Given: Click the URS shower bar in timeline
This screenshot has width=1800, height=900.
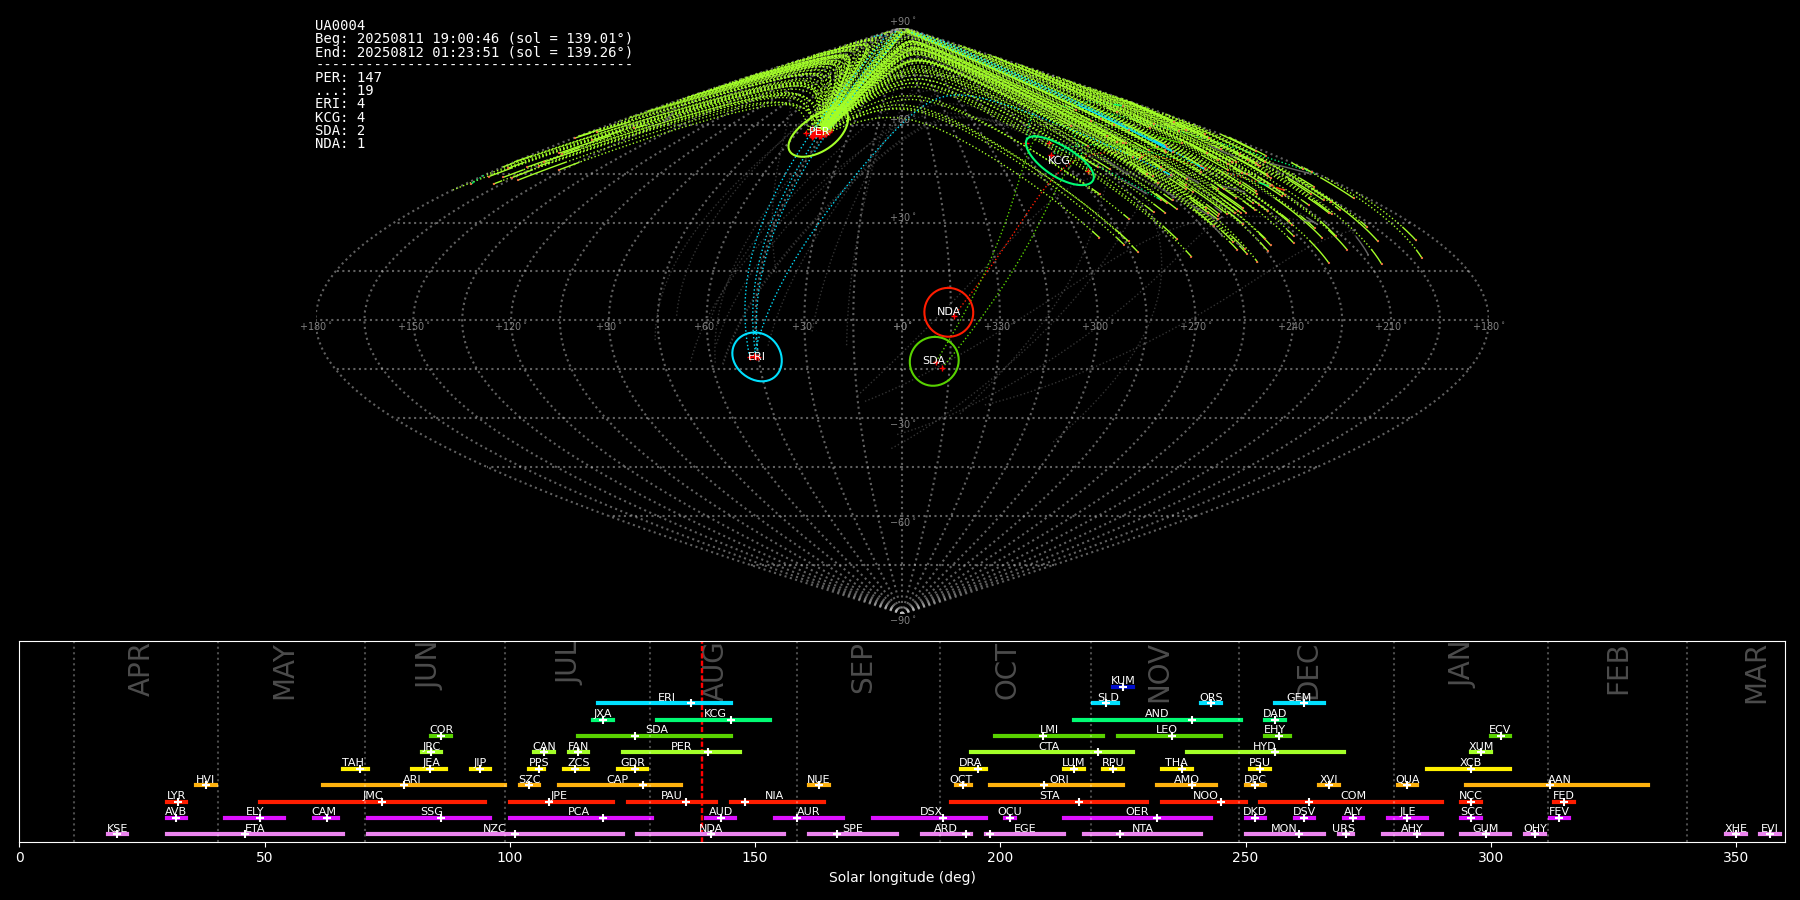Looking at the screenshot, I should coord(1344,834).
